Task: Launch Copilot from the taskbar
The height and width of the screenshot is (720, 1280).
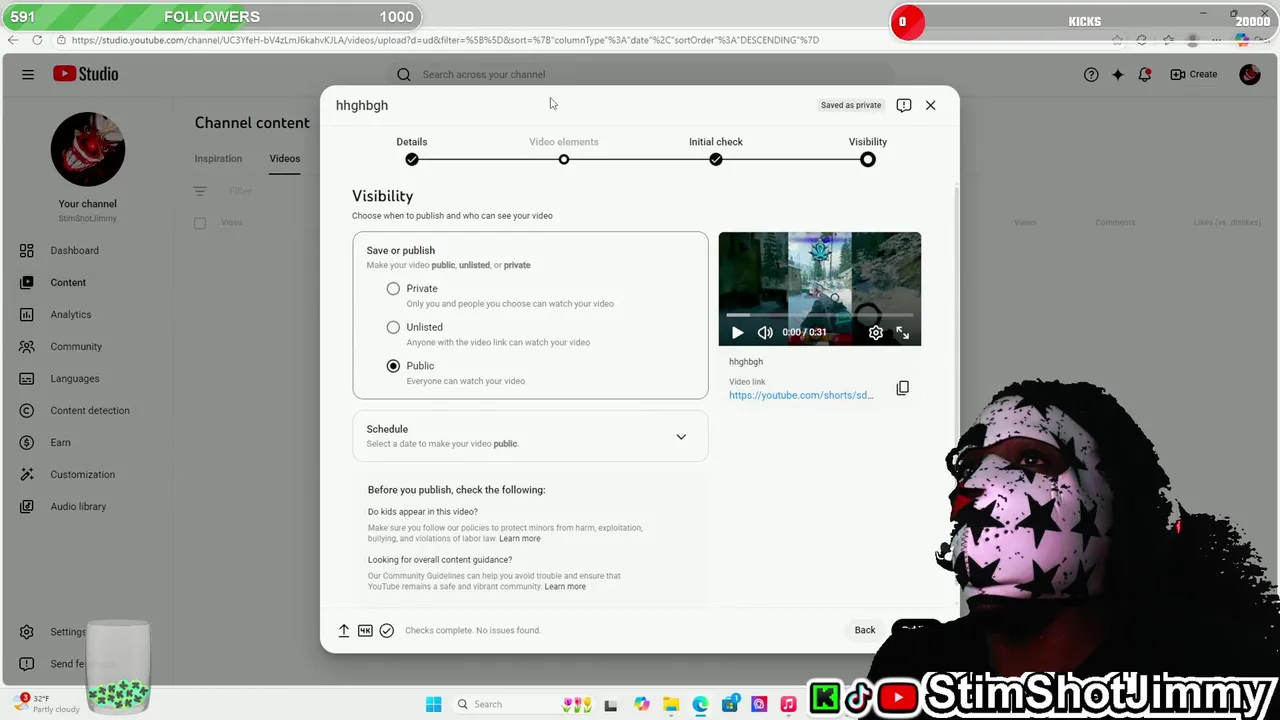Action: coord(641,704)
